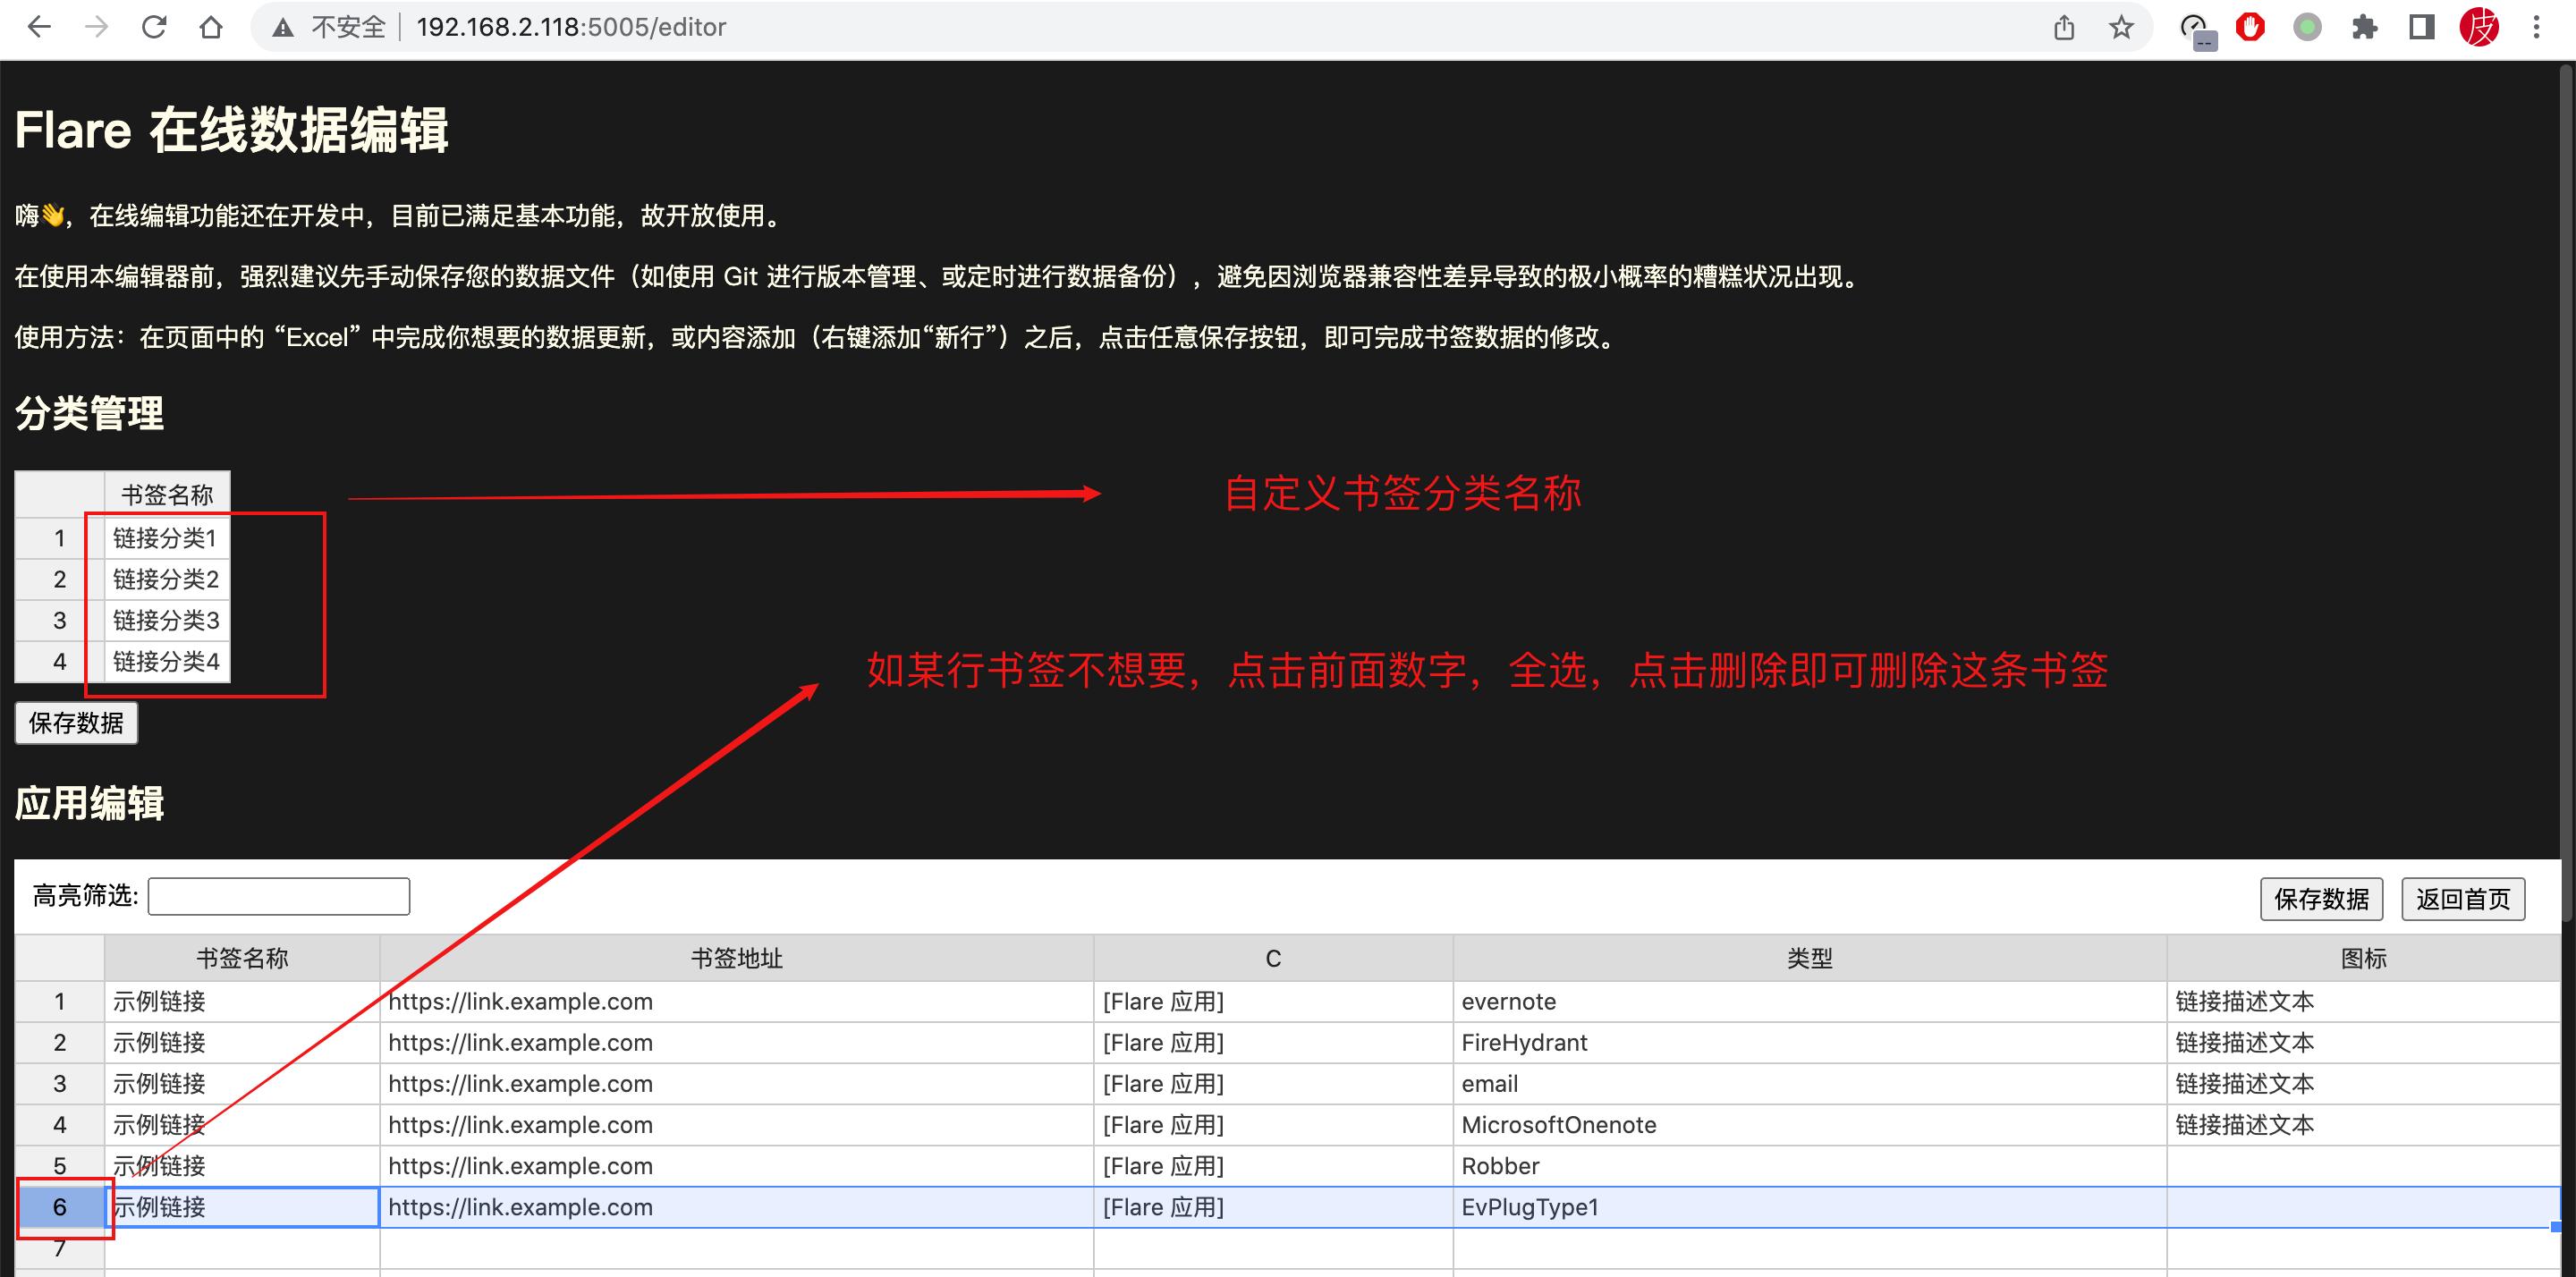Viewport: 2576px width, 1277px height.
Task: Click row 2 bookmark URL cell
Action: (x=737, y=1042)
